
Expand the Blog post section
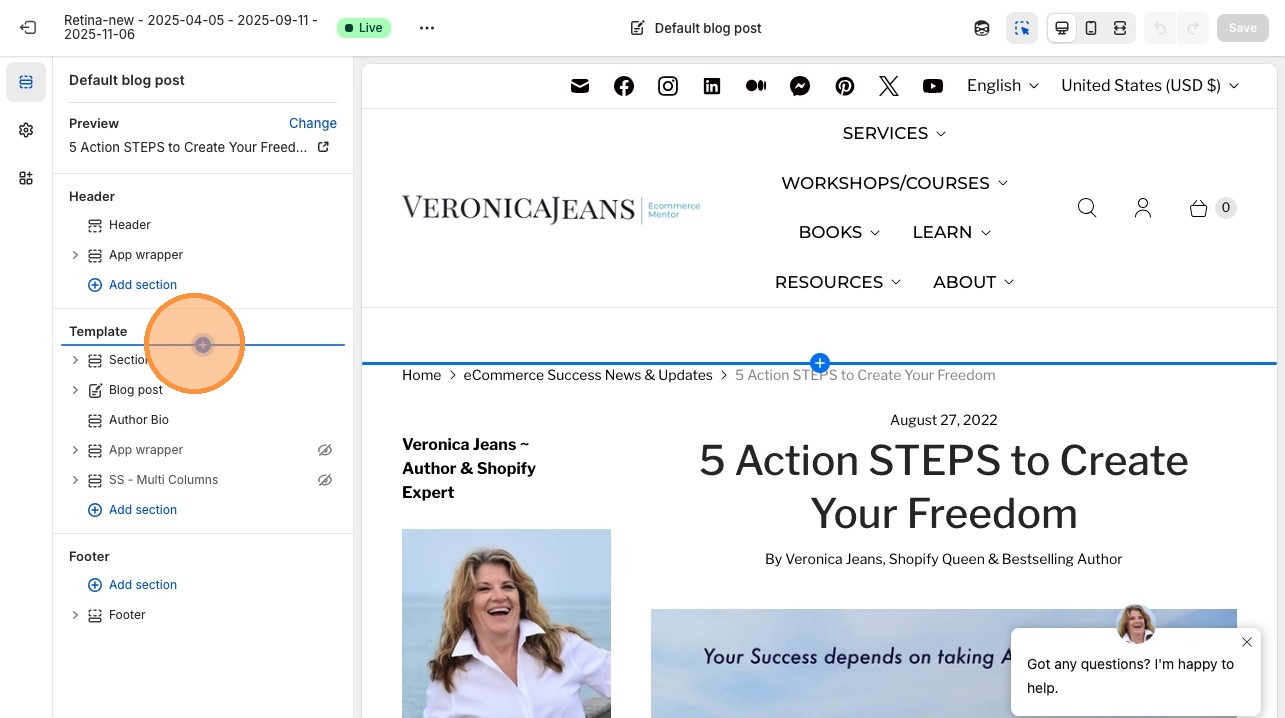click(75, 390)
